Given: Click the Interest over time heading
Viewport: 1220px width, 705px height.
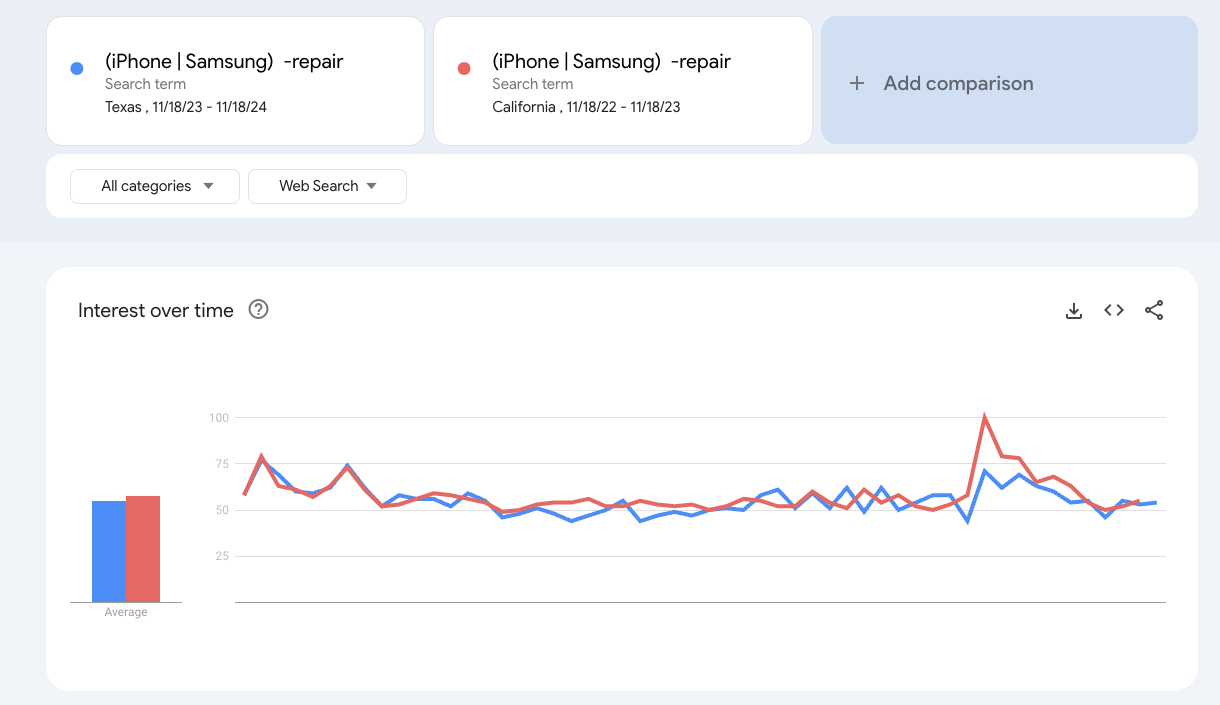Looking at the screenshot, I should [x=155, y=310].
